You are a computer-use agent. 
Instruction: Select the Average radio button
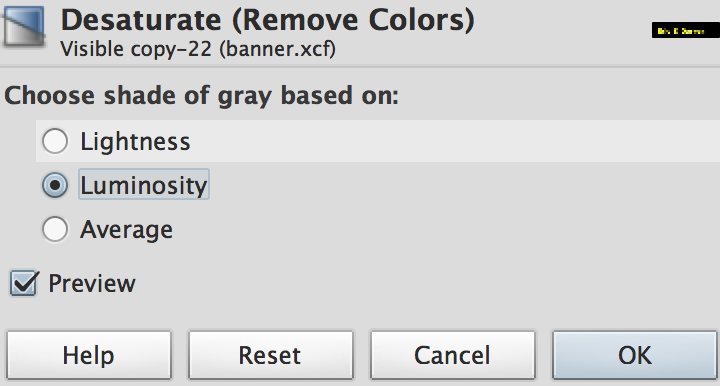coord(55,229)
